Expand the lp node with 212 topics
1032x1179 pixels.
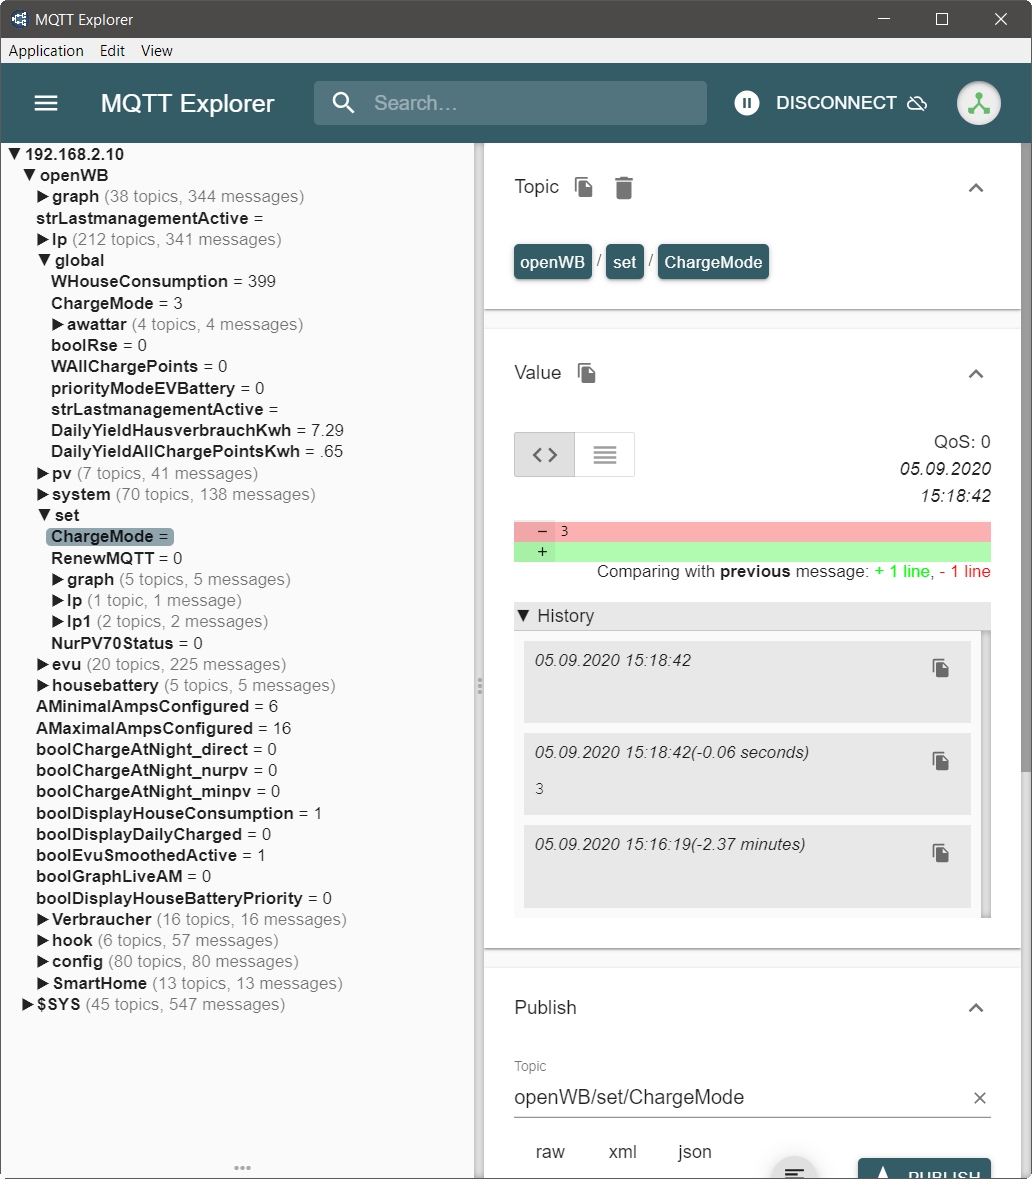(43, 239)
